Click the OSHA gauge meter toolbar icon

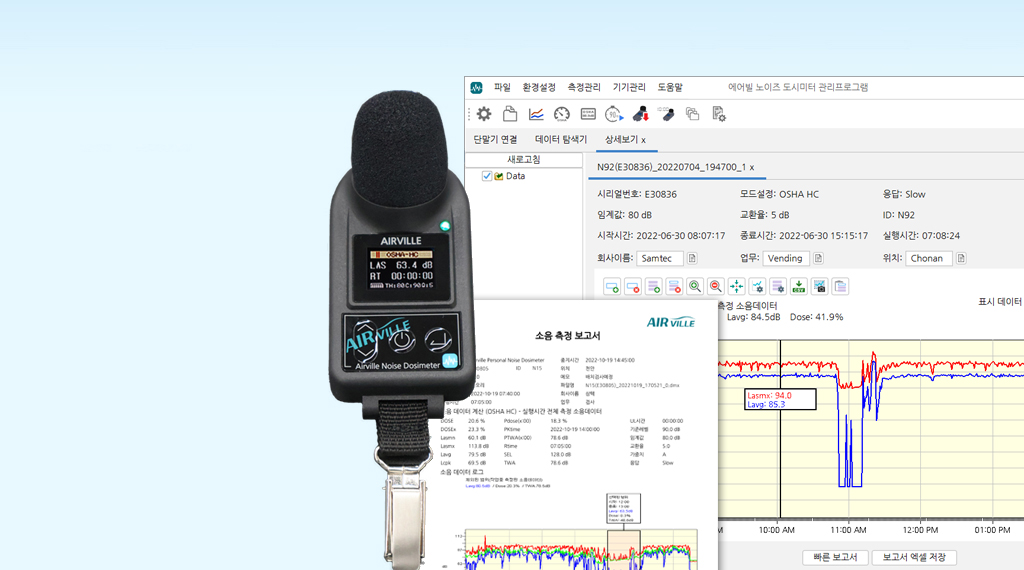click(x=562, y=114)
